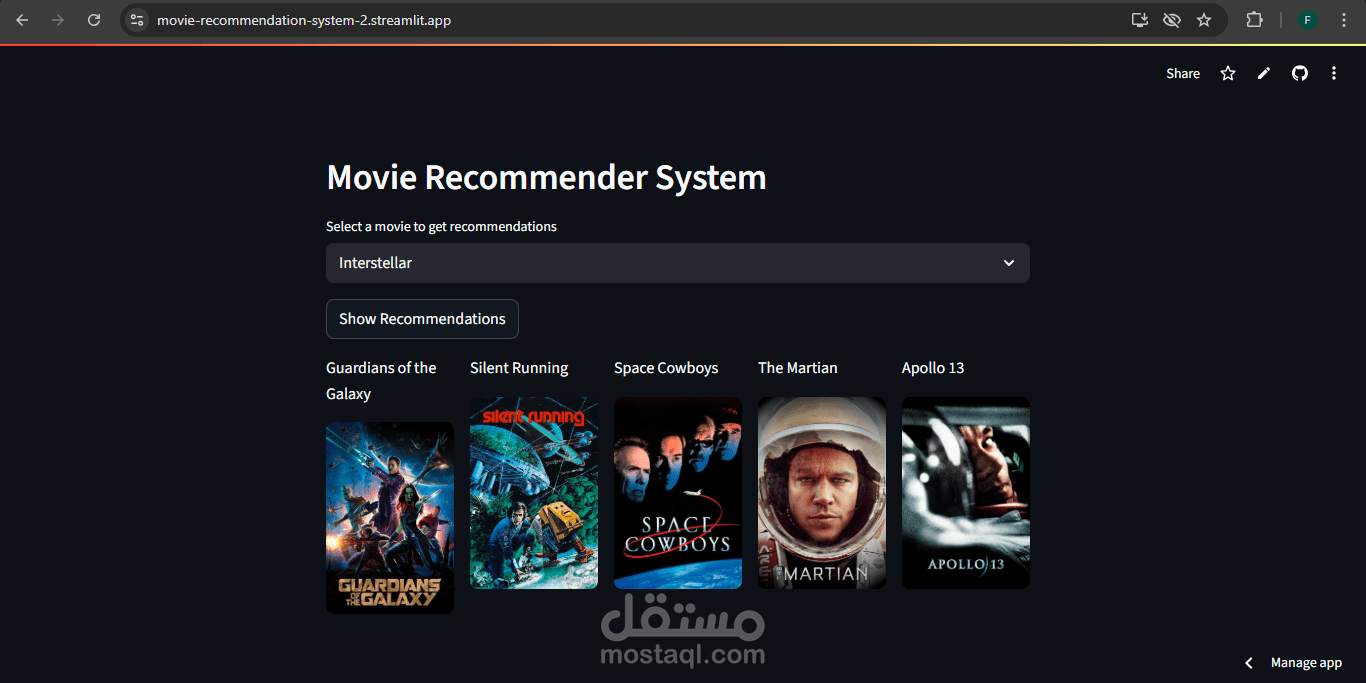Open the GitHub repository icon
This screenshot has height=683, width=1366.
(1300, 73)
